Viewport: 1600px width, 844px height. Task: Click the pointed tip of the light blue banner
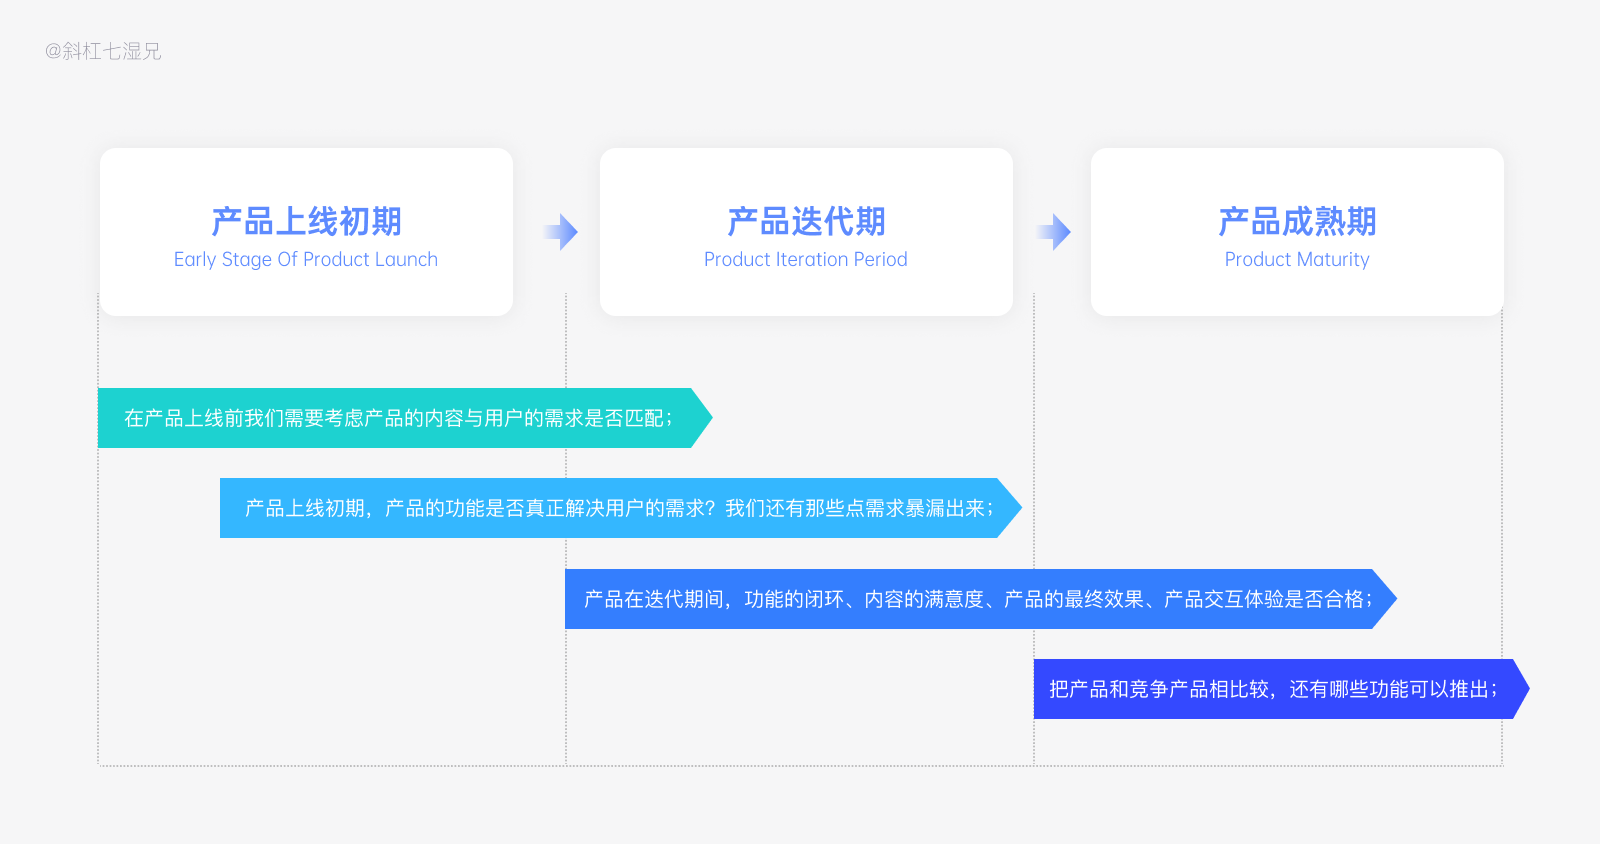[x=1011, y=508]
